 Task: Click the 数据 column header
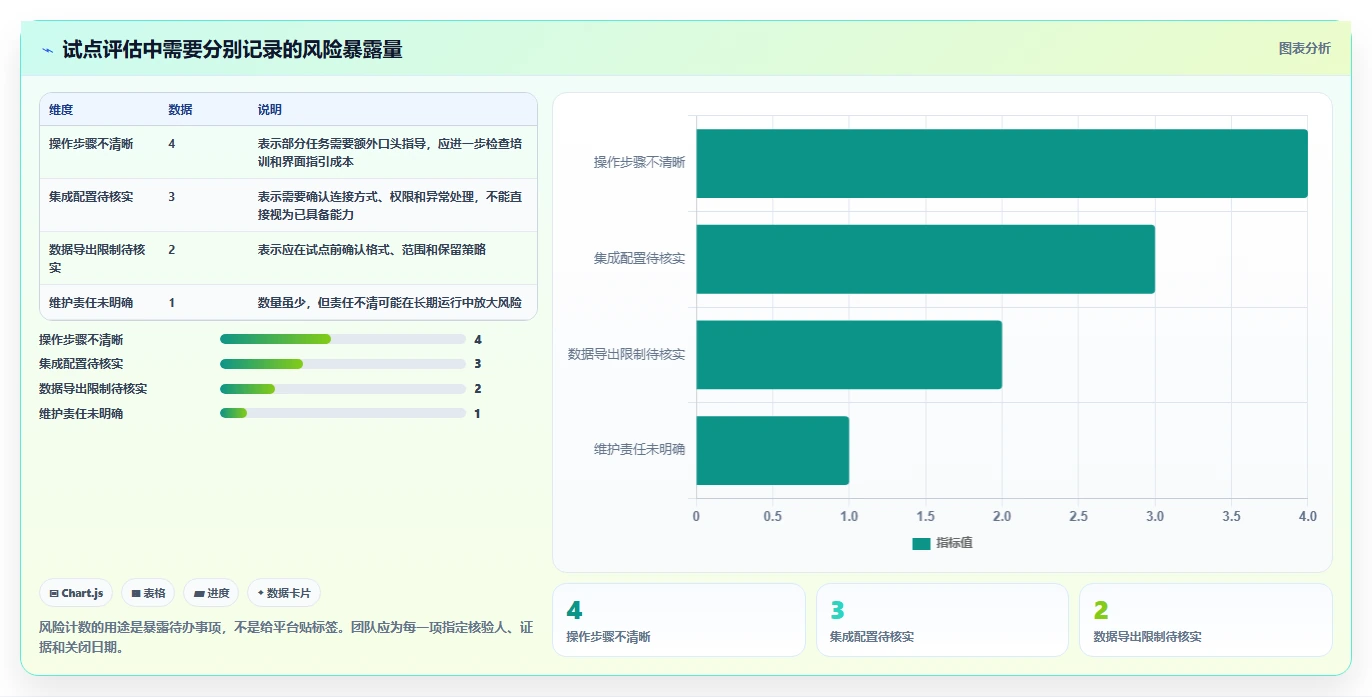[180, 110]
